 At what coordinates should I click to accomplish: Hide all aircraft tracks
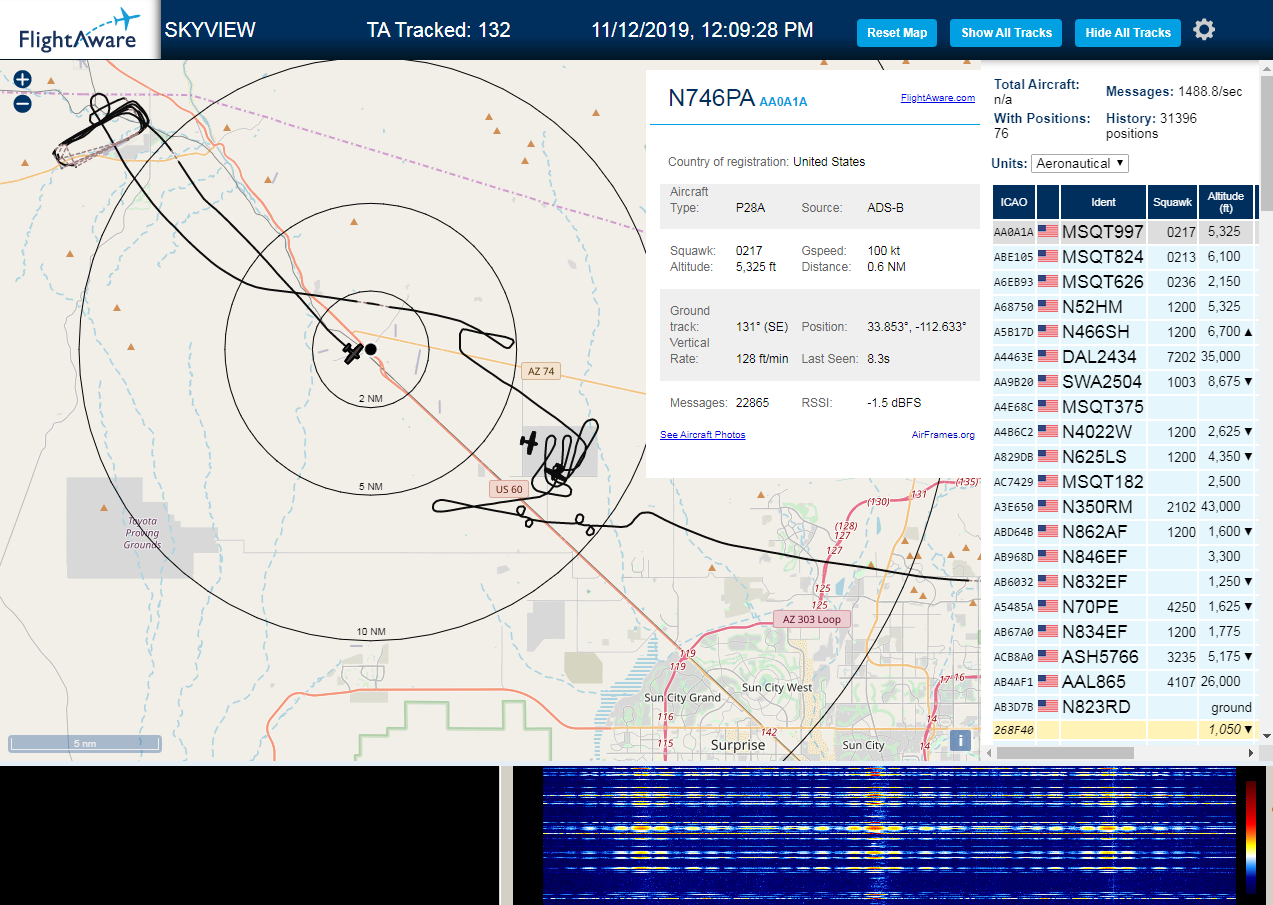click(x=1128, y=32)
